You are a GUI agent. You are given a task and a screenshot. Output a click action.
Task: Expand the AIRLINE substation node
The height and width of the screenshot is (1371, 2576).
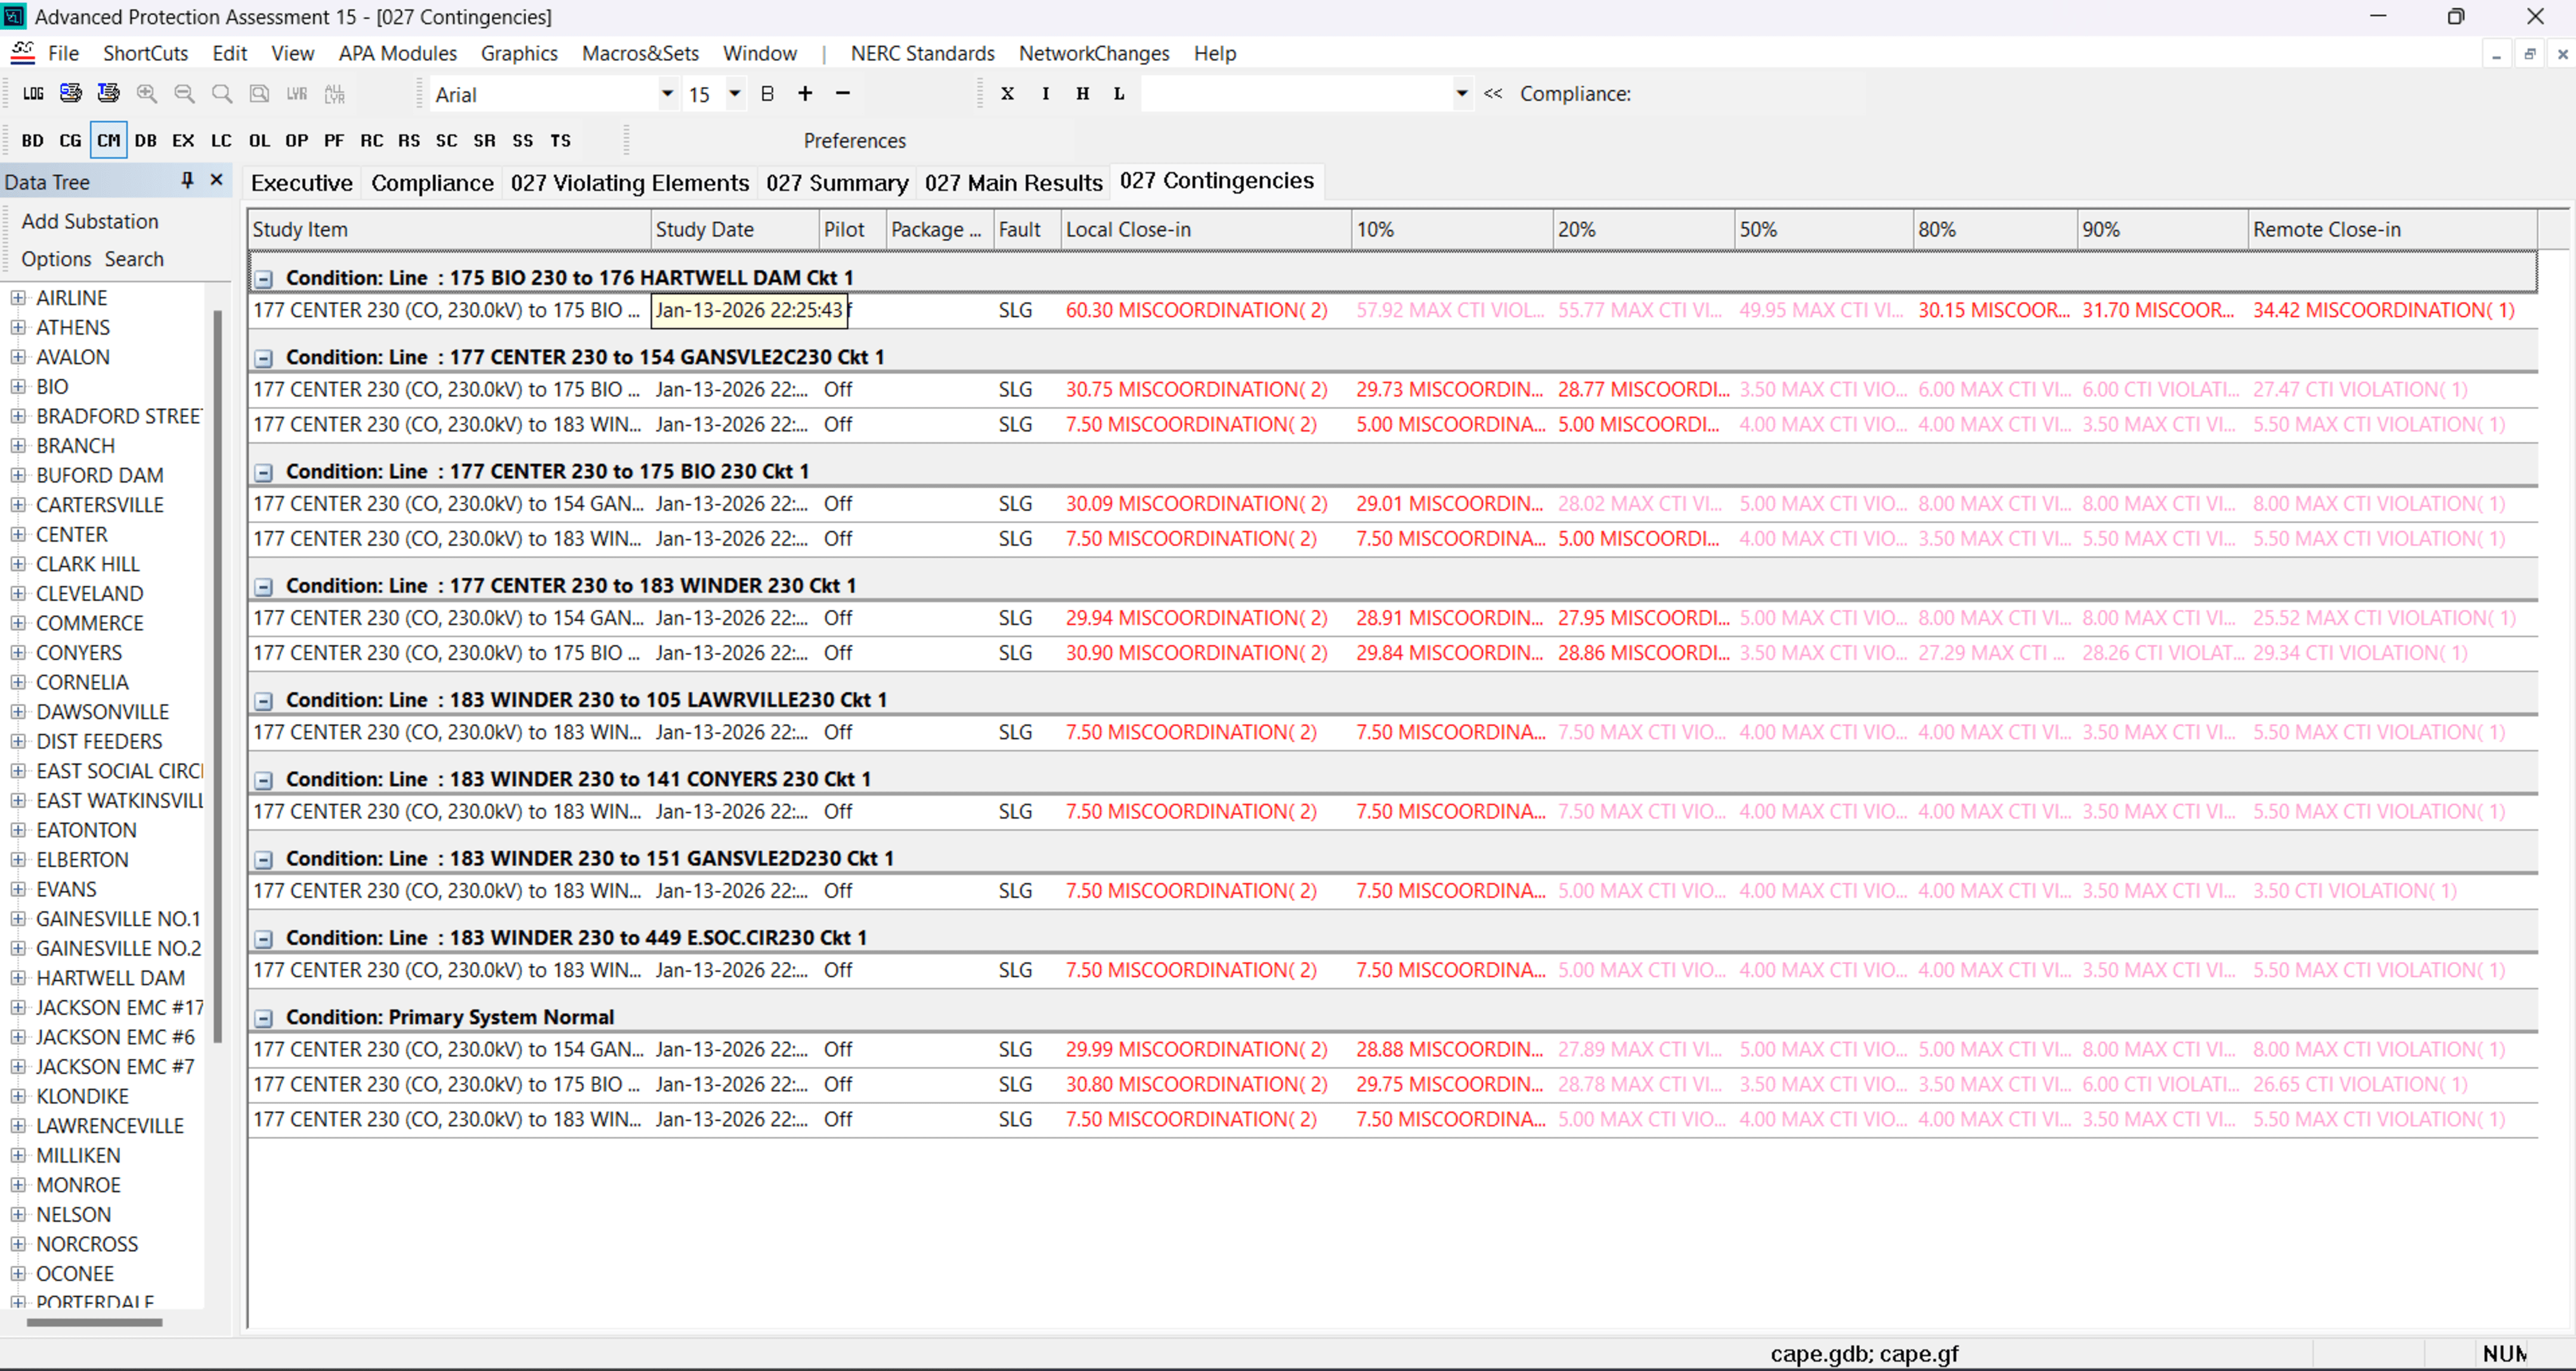[18, 298]
